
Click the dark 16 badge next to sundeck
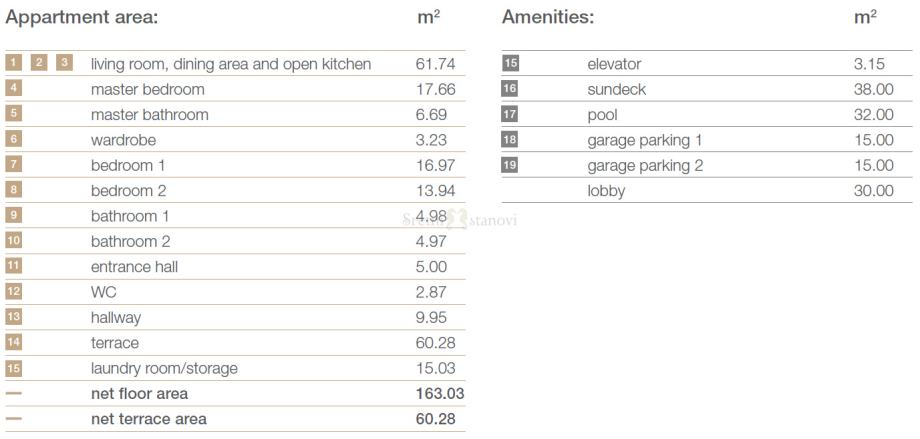click(510, 89)
